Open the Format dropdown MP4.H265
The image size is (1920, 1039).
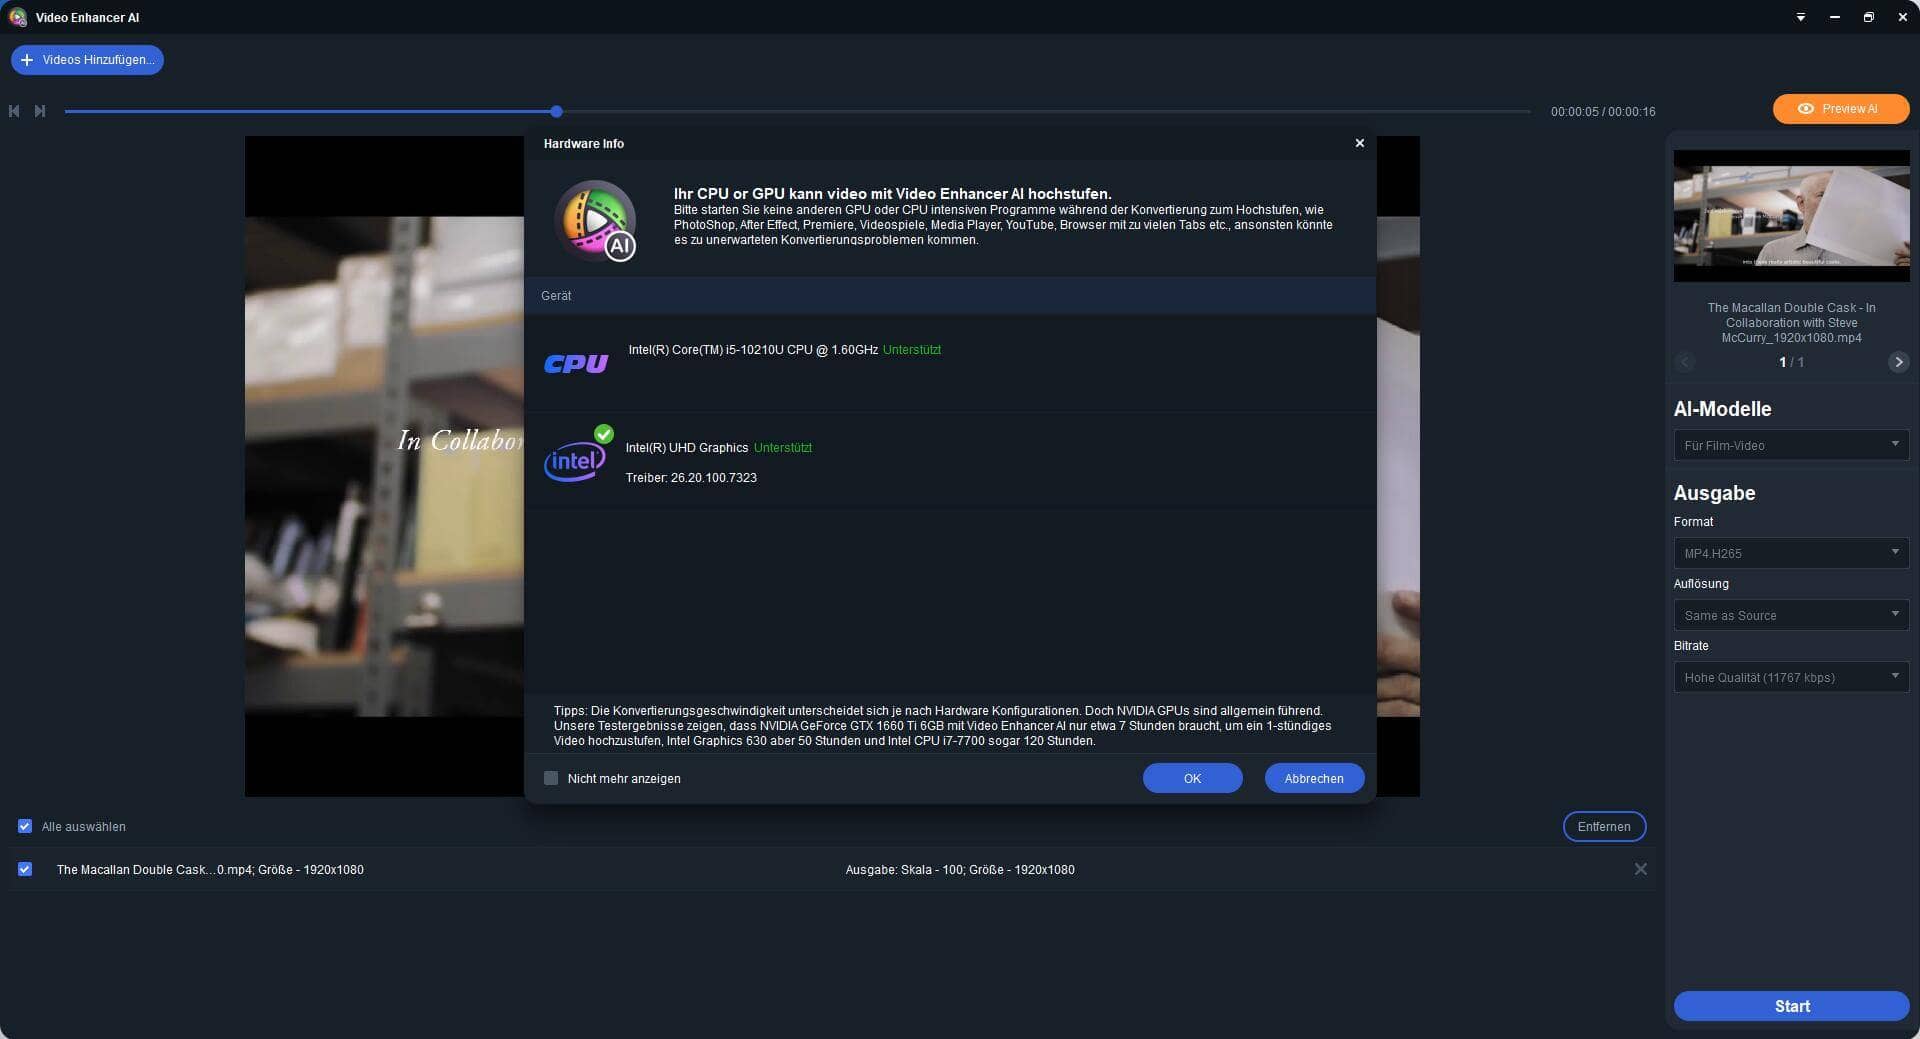pyautogui.click(x=1791, y=553)
